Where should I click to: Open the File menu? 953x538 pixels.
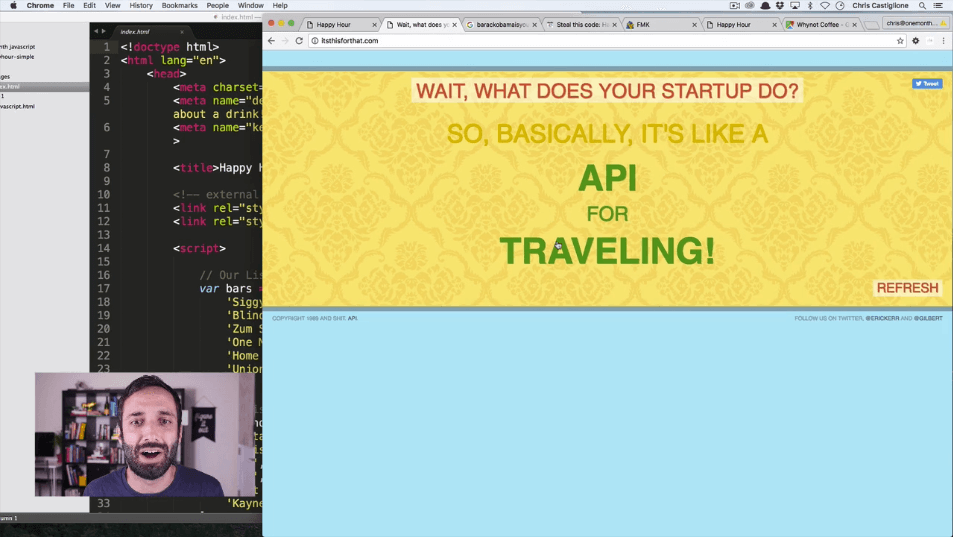coord(69,5)
